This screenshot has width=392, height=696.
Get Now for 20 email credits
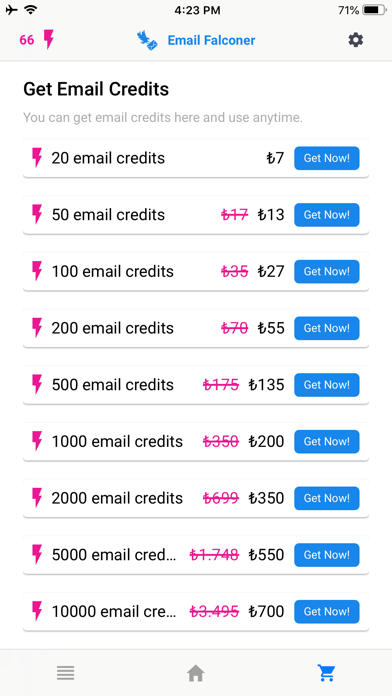tap(327, 158)
